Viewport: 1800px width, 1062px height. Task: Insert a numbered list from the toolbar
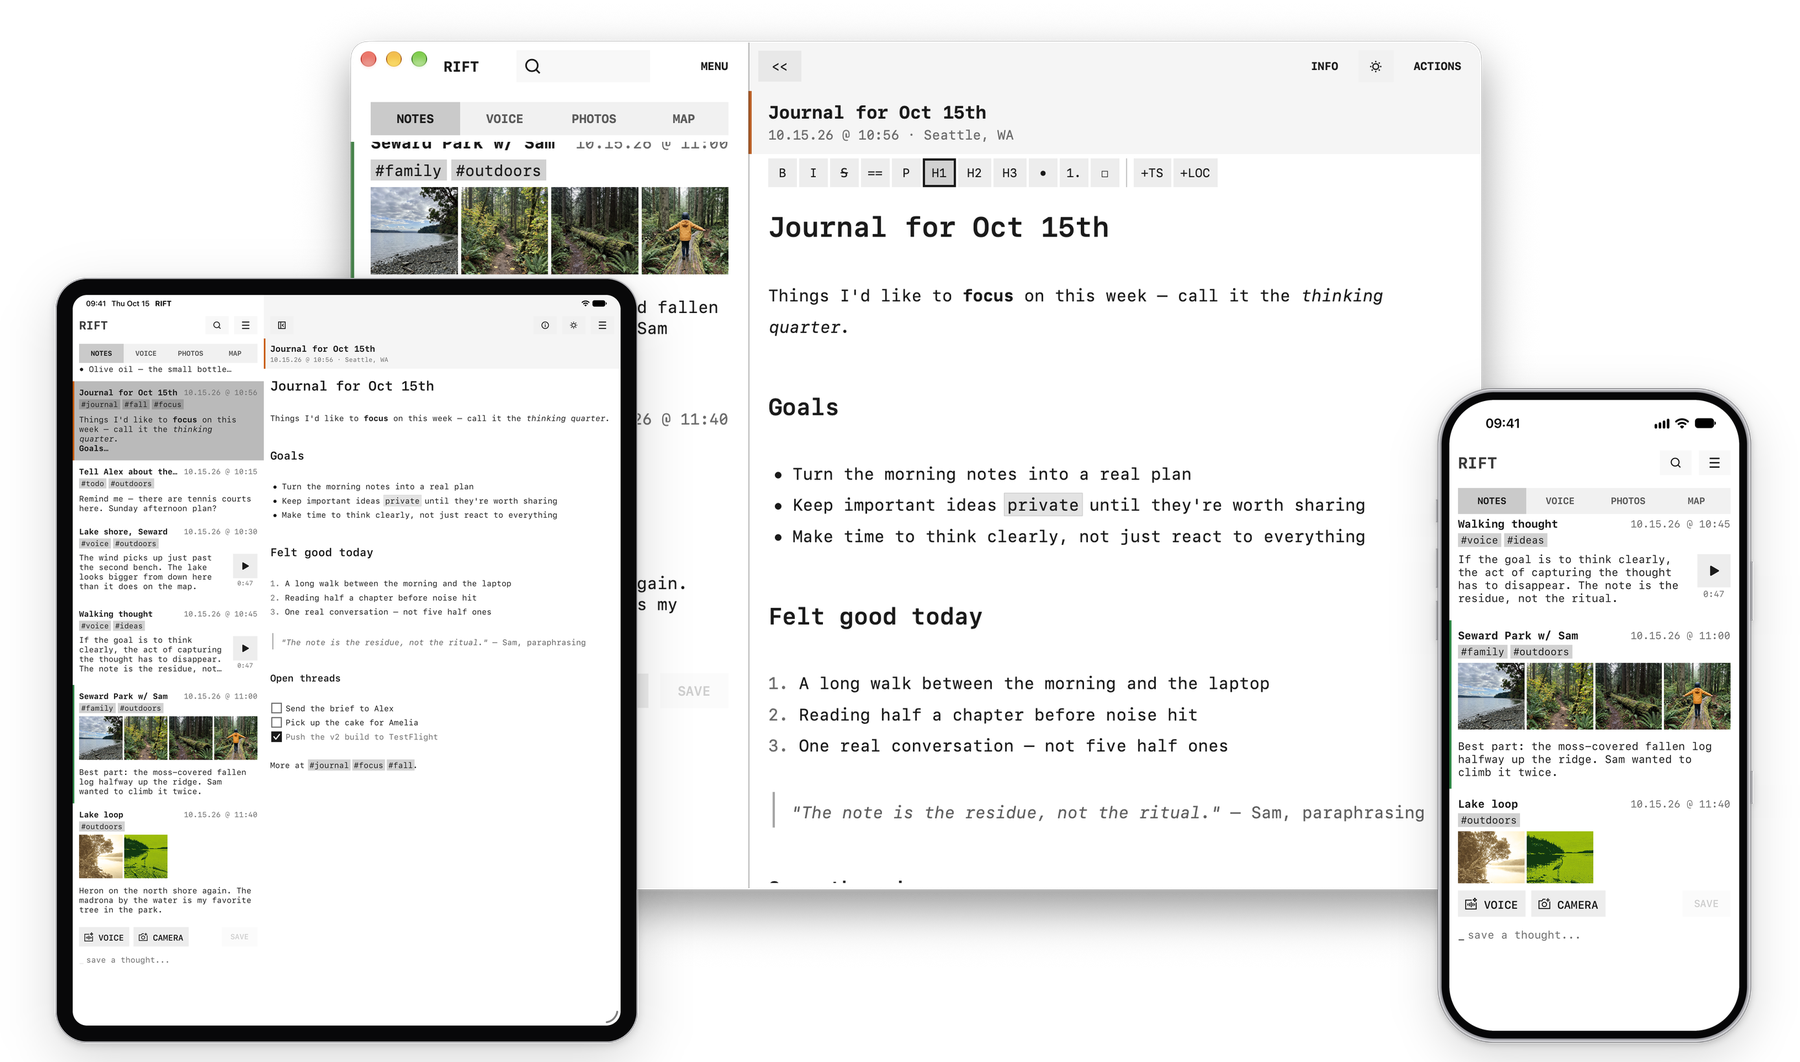[x=1073, y=173]
